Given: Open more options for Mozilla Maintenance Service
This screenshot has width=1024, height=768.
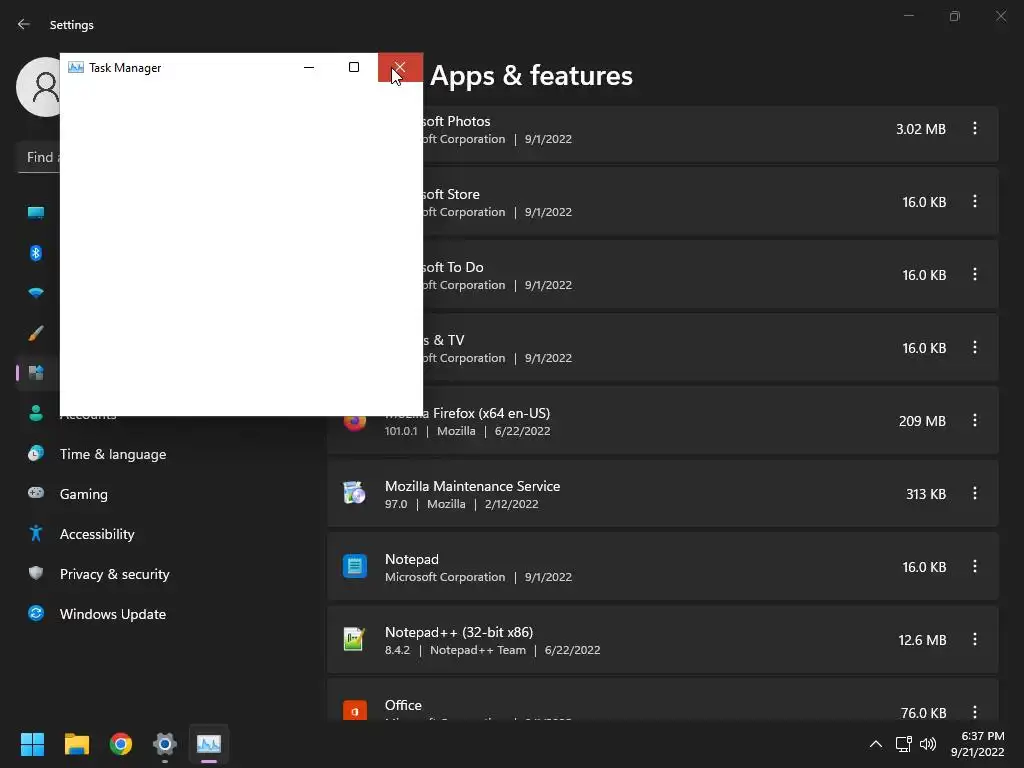Looking at the screenshot, I should tap(975, 493).
